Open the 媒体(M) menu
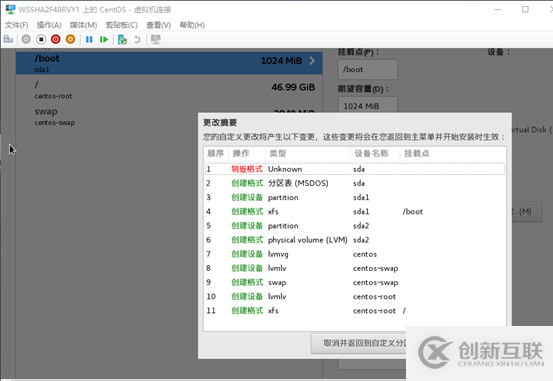The height and width of the screenshot is (381, 553). click(83, 25)
